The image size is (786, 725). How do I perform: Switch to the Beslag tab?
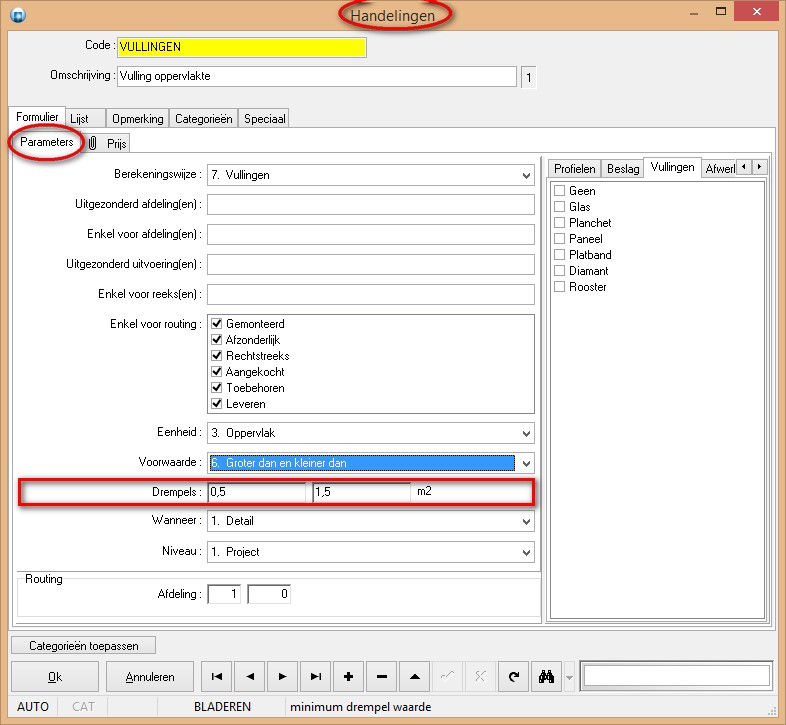pos(623,168)
